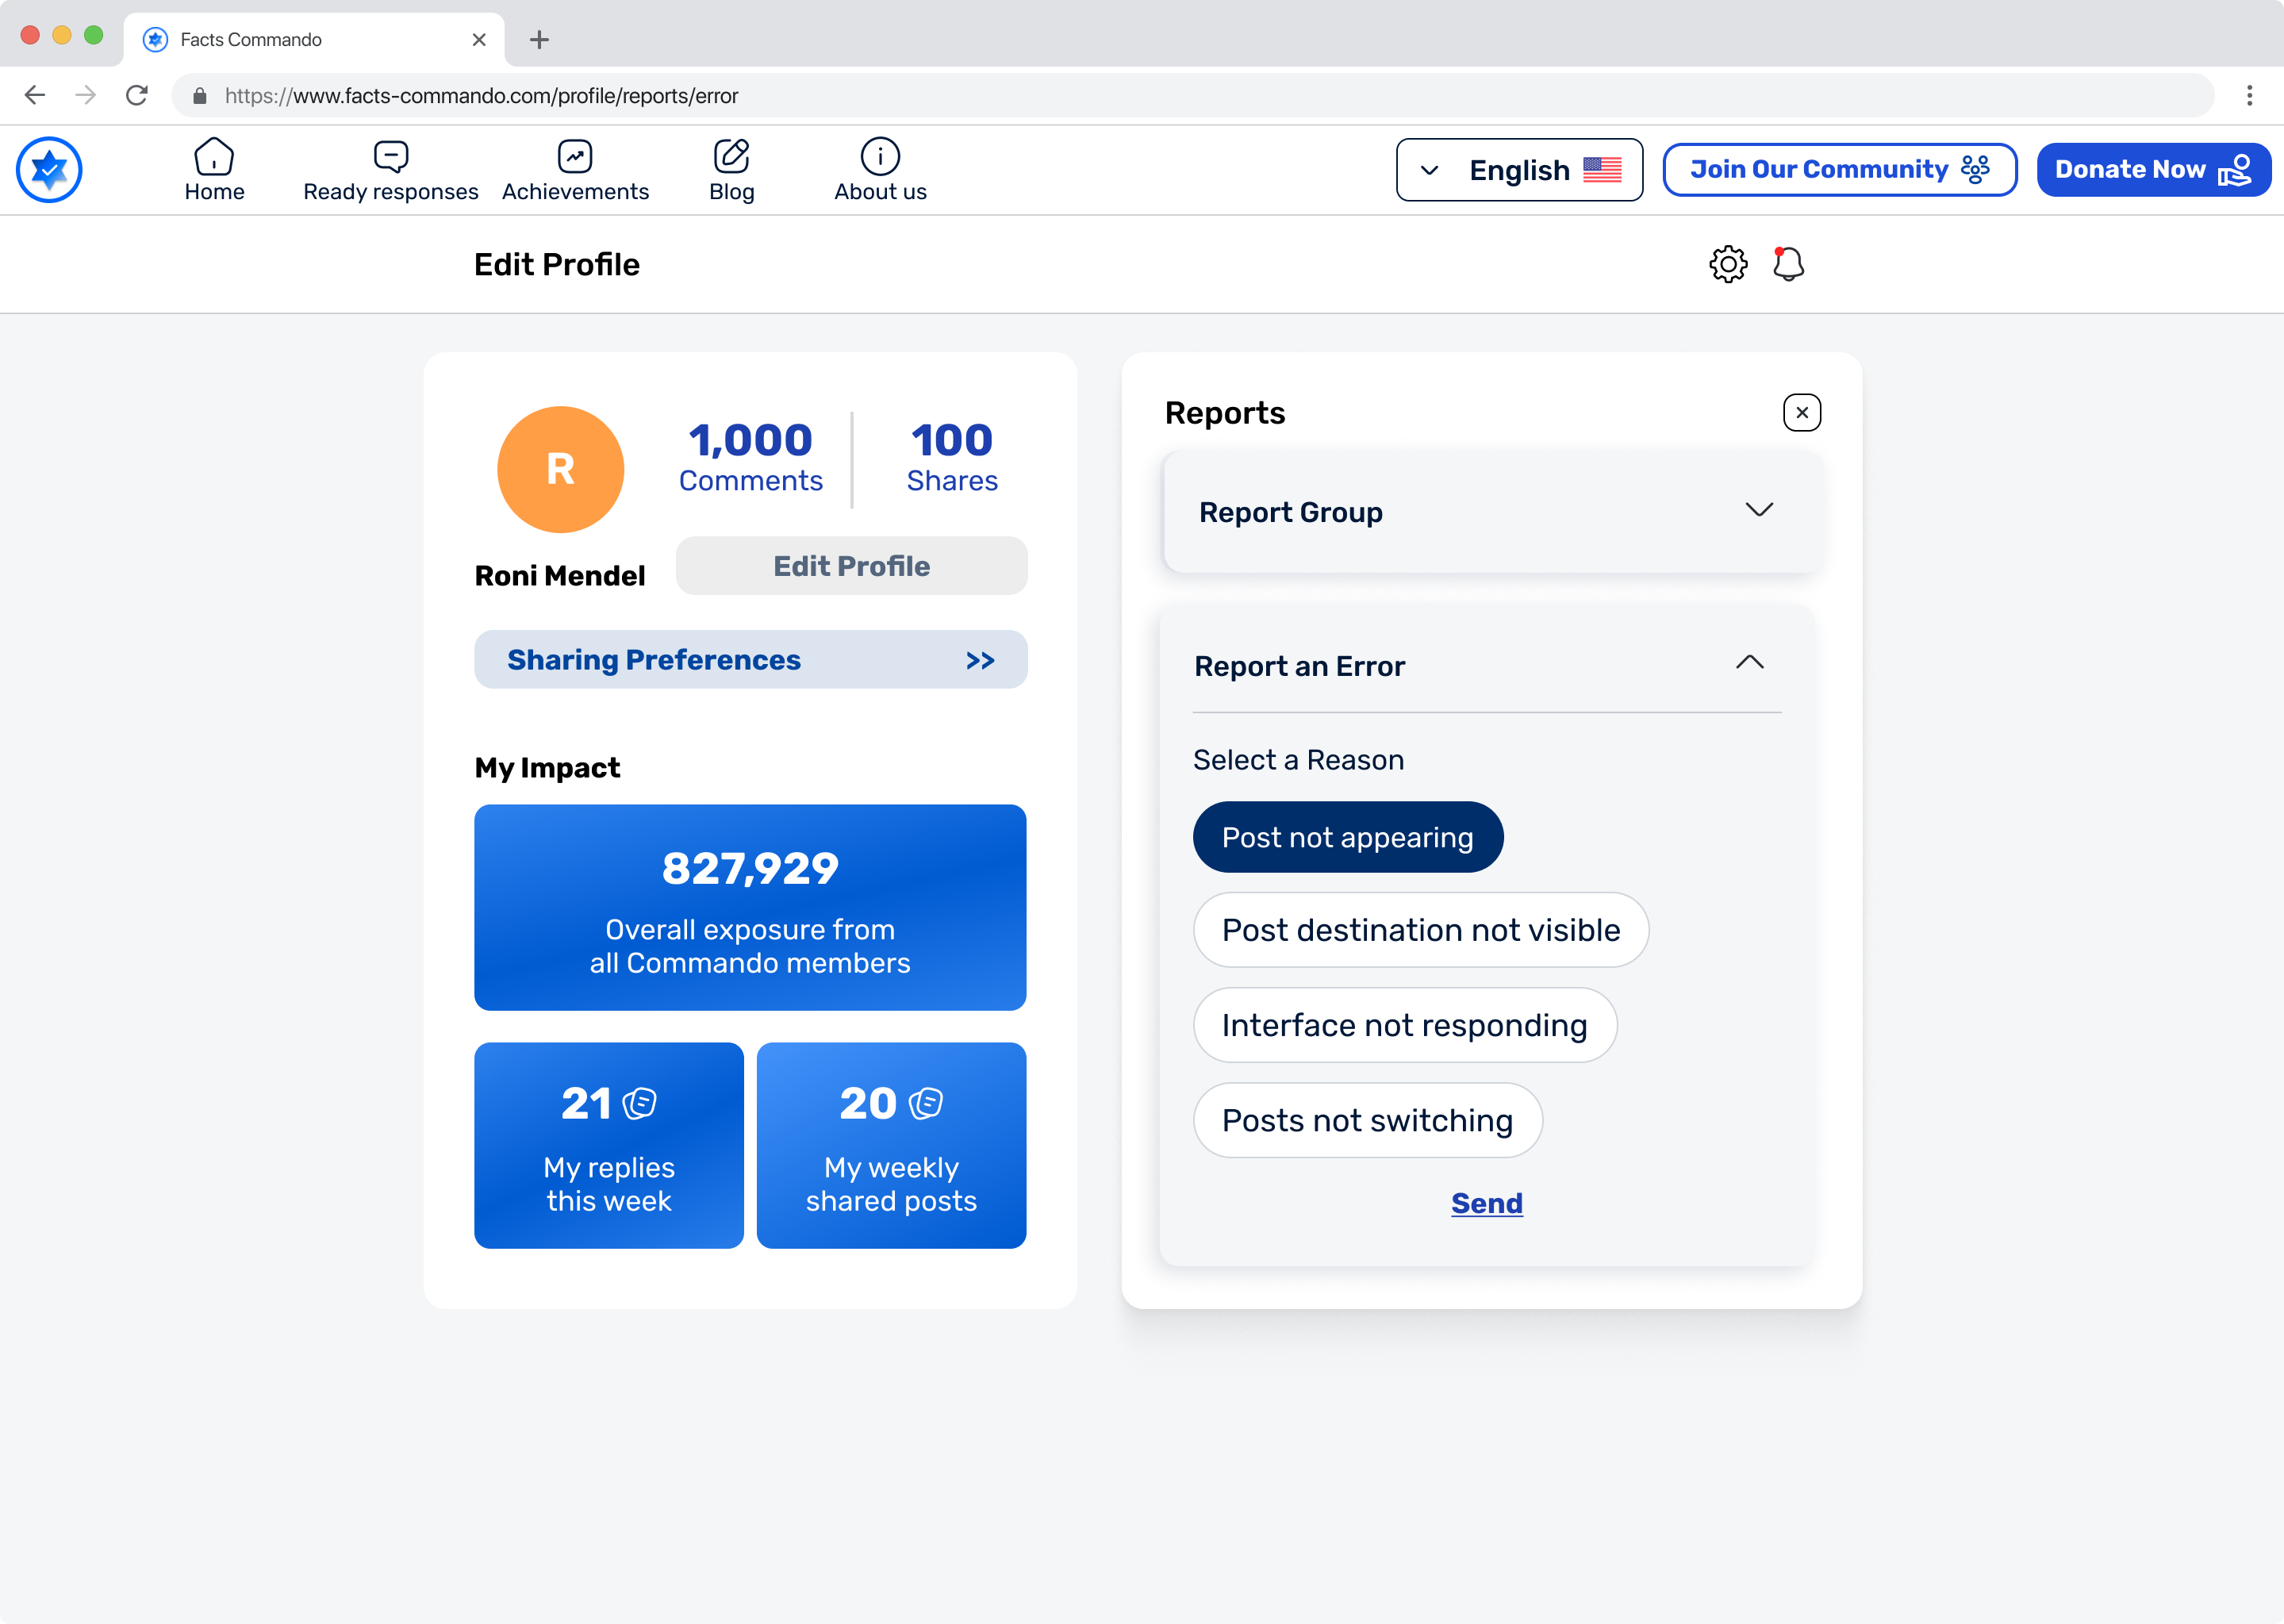
Task: Click the Edit Profile button
Action: point(852,566)
